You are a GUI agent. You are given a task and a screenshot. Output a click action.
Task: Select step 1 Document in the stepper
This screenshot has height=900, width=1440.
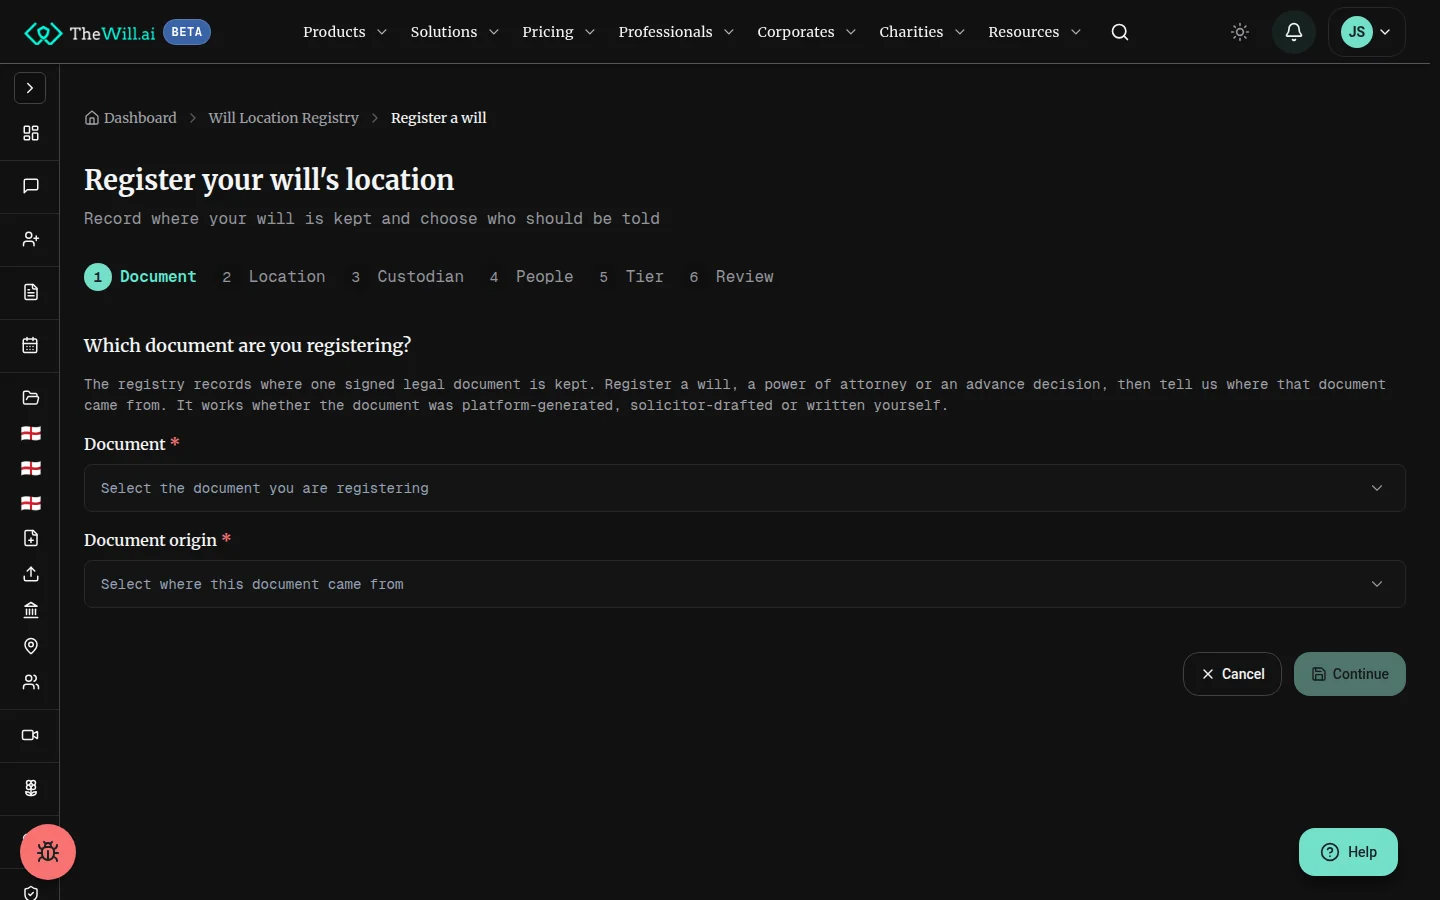click(x=141, y=277)
